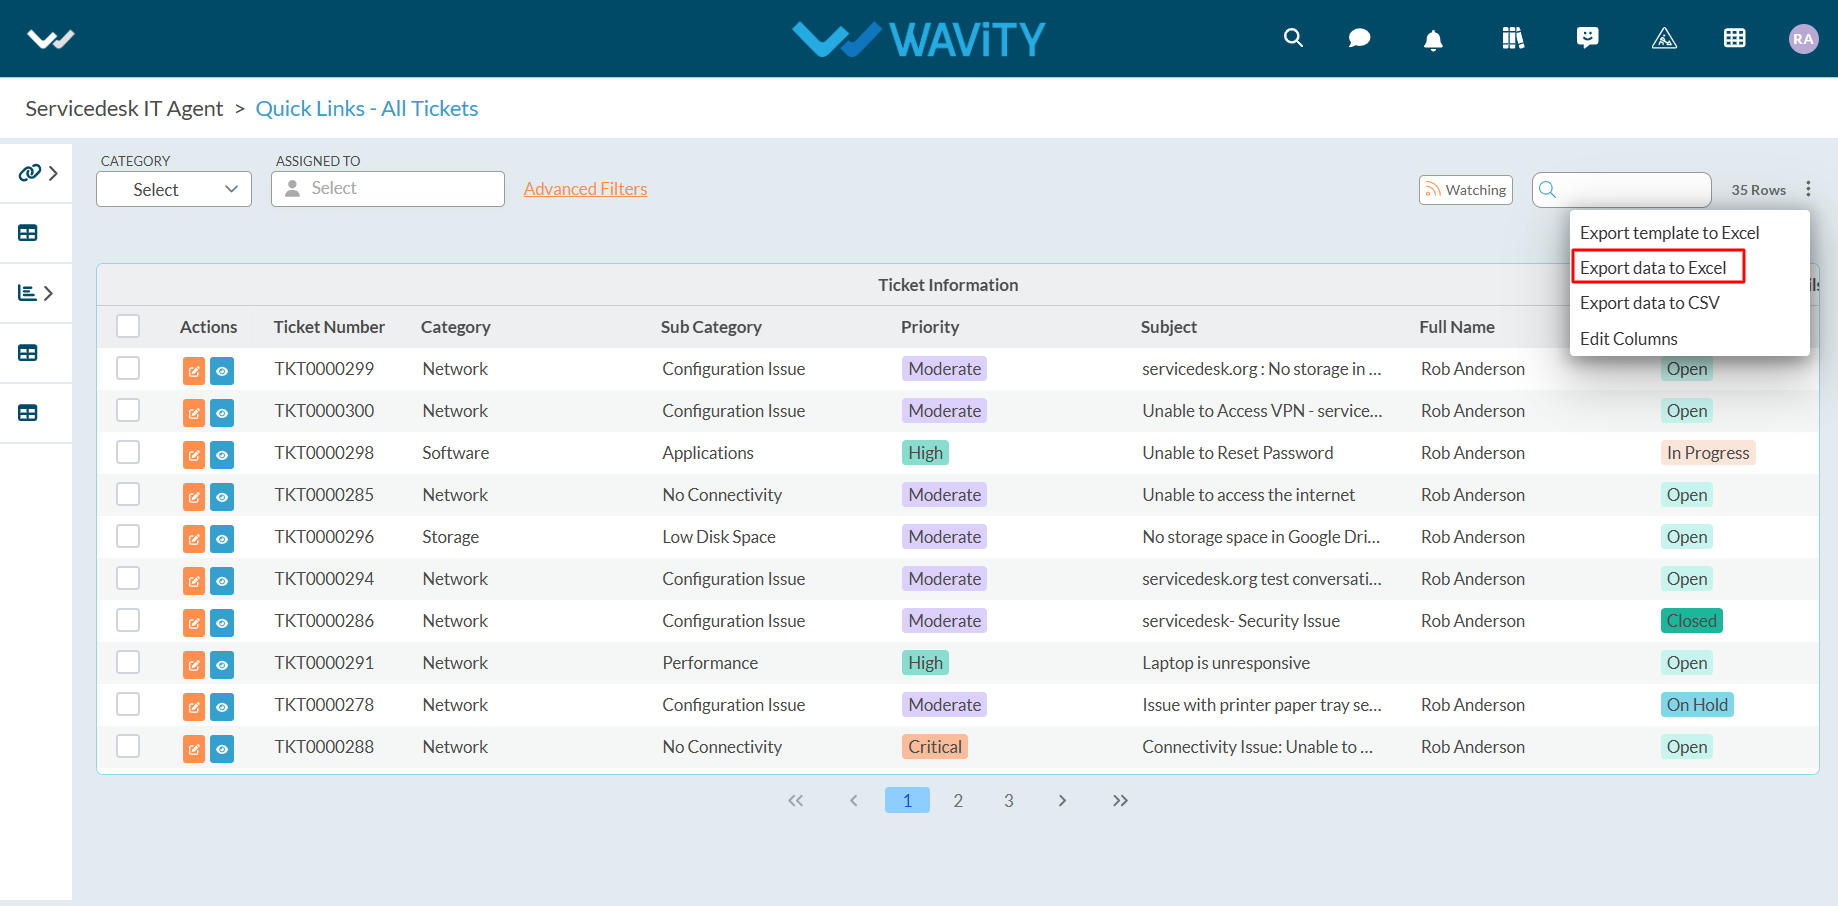
Task: Open the search icon in top bar
Action: pos(1293,38)
